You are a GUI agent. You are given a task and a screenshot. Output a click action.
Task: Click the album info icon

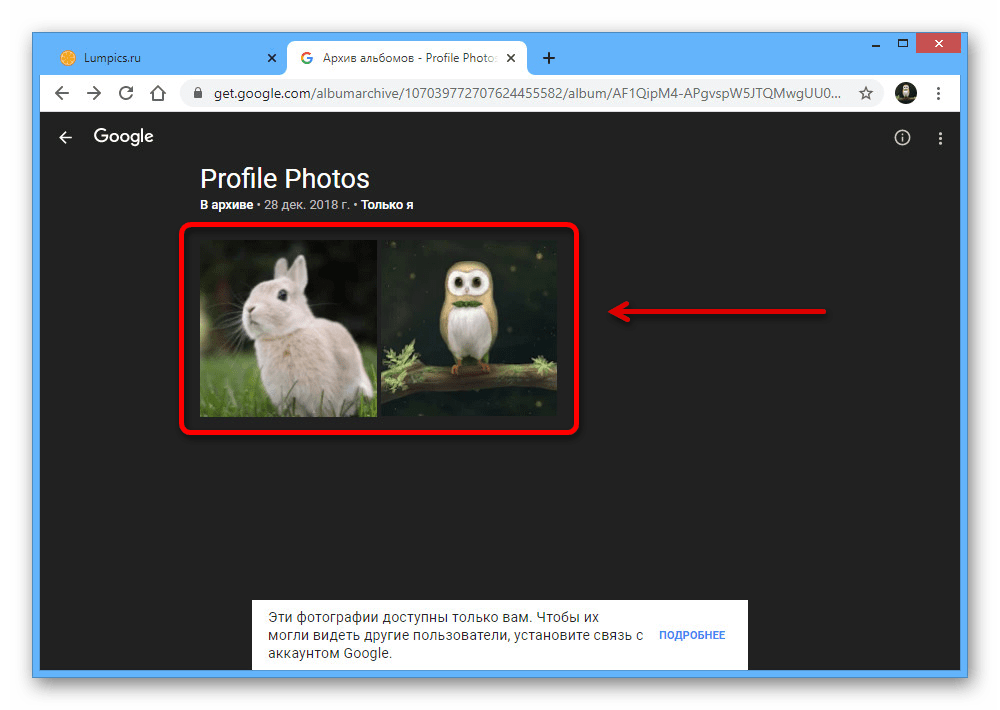click(902, 138)
